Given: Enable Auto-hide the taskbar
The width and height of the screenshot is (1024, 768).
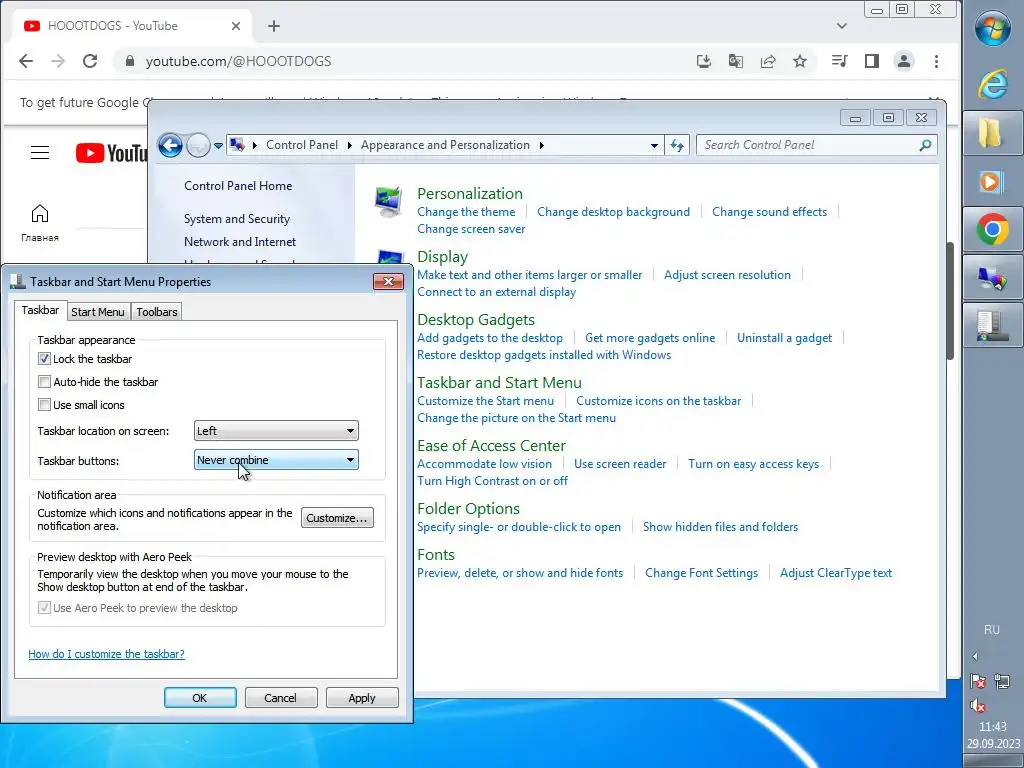Looking at the screenshot, I should tap(44, 381).
